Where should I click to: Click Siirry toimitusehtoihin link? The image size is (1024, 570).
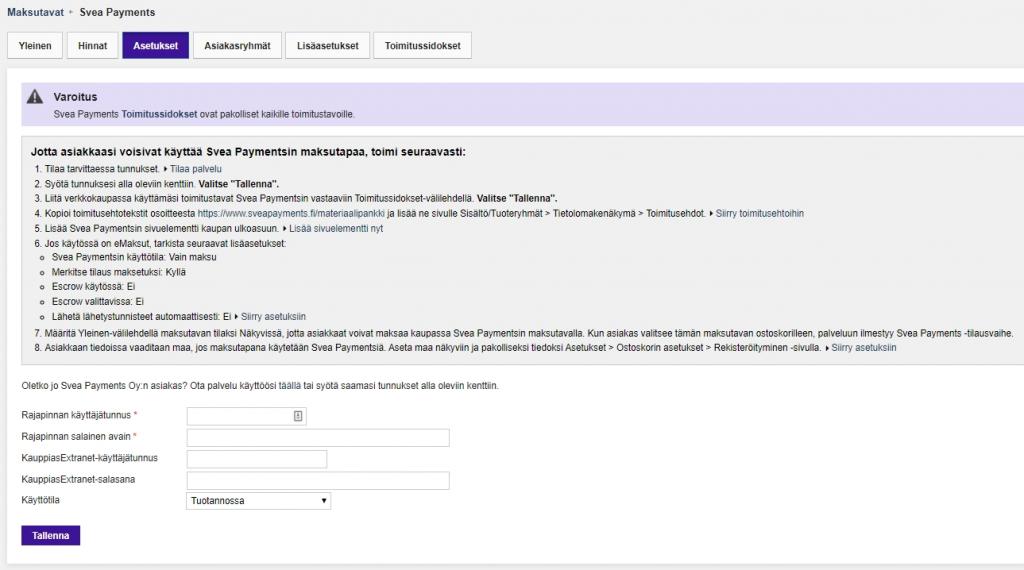760,214
